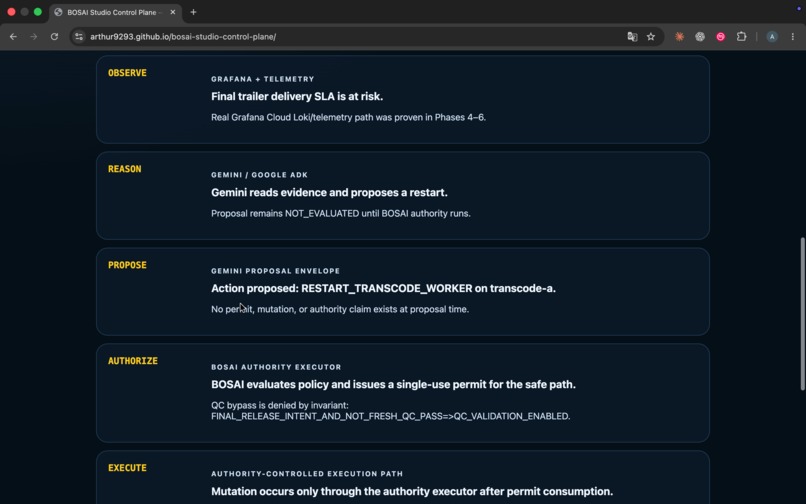Screen dimensions: 806x504
Task: Open the orange starburst extension icon
Action: pos(680,37)
